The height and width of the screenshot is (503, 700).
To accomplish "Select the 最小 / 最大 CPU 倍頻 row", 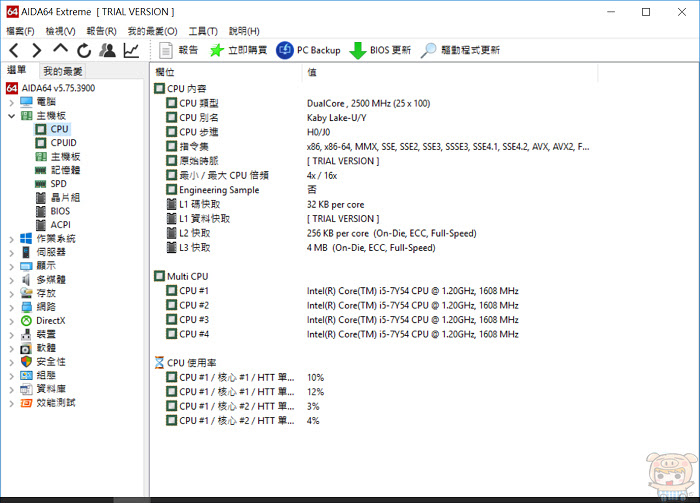I will pos(374,175).
